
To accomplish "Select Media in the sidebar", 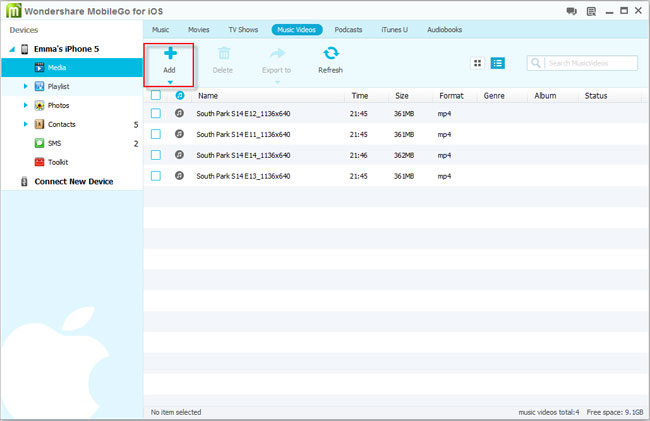I will coord(72,68).
